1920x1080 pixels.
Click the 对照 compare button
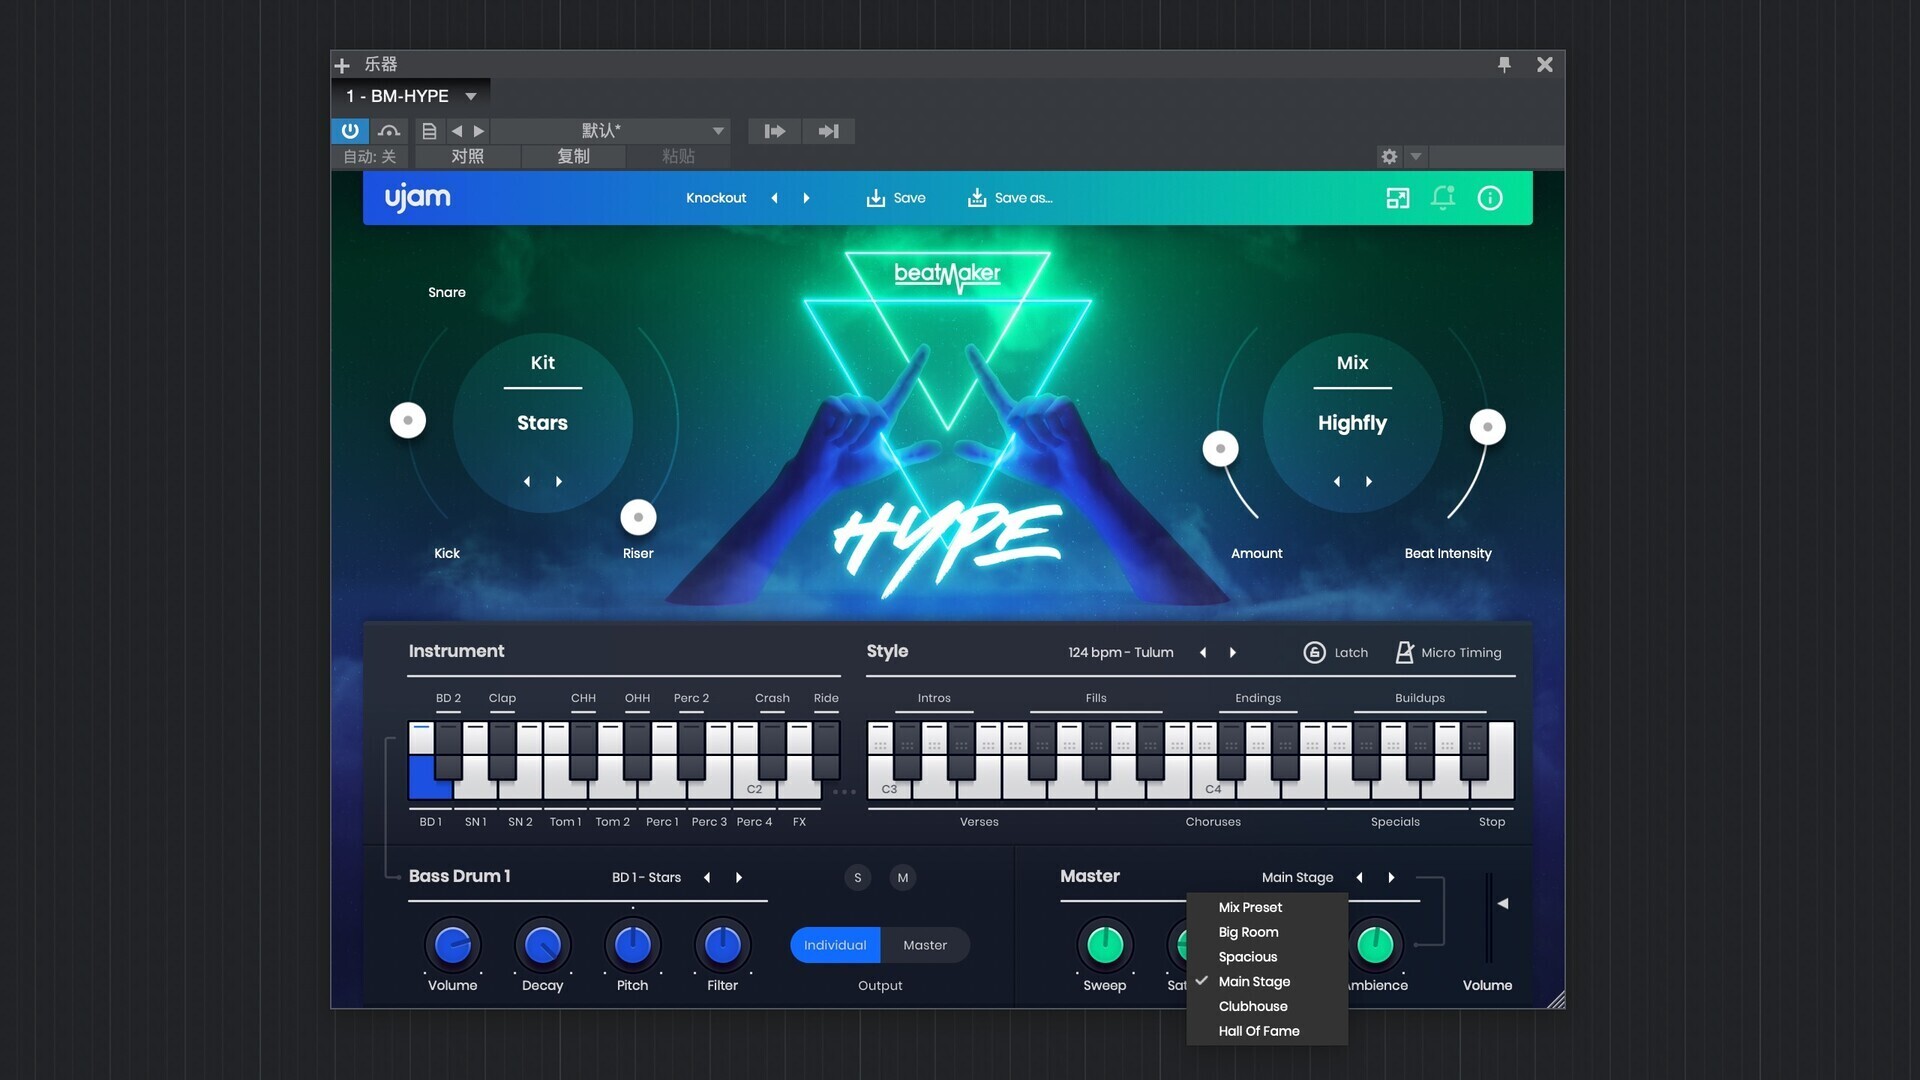point(467,156)
